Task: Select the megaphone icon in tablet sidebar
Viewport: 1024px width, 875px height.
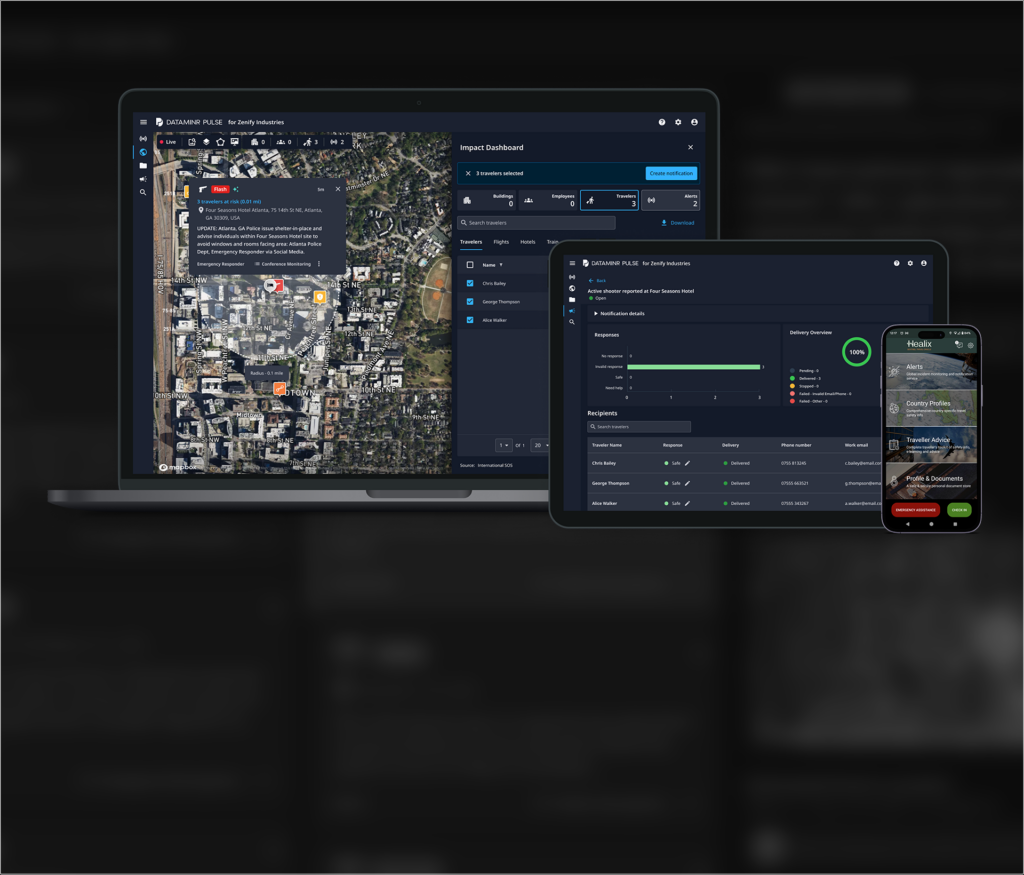Action: (572, 311)
